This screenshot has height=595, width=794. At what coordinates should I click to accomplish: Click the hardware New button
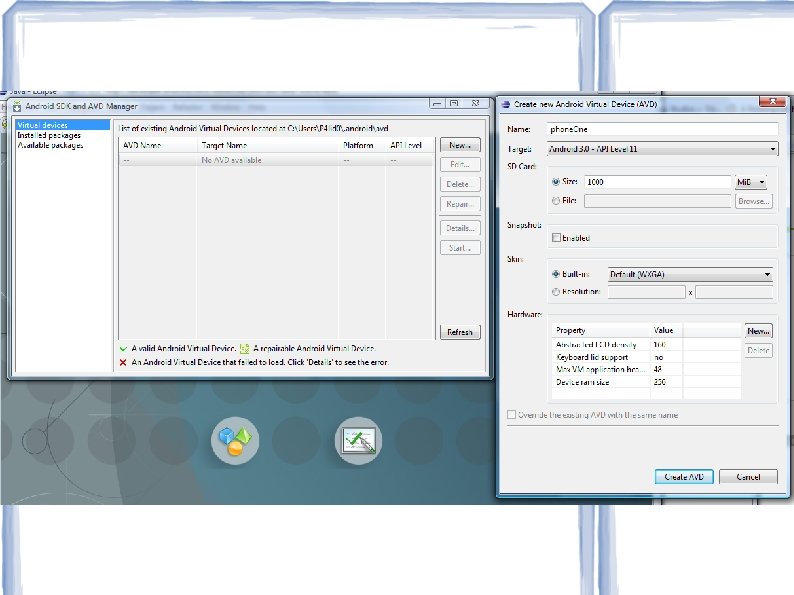(759, 331)
